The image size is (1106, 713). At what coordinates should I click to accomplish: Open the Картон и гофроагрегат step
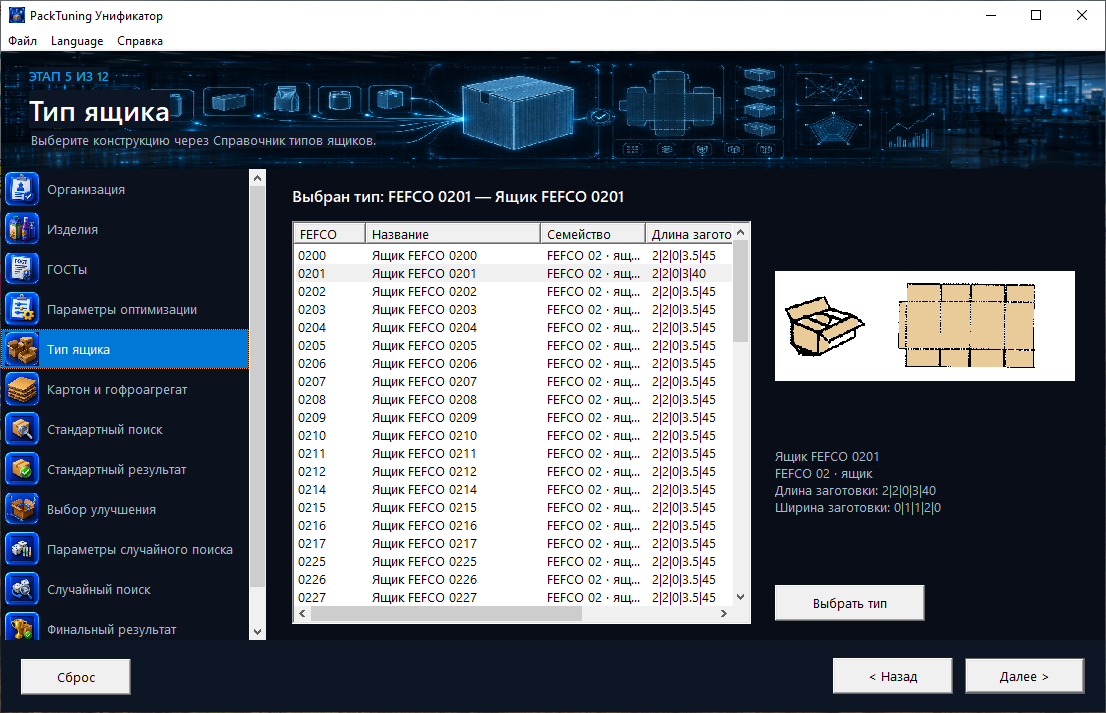(x=126, y=389)
